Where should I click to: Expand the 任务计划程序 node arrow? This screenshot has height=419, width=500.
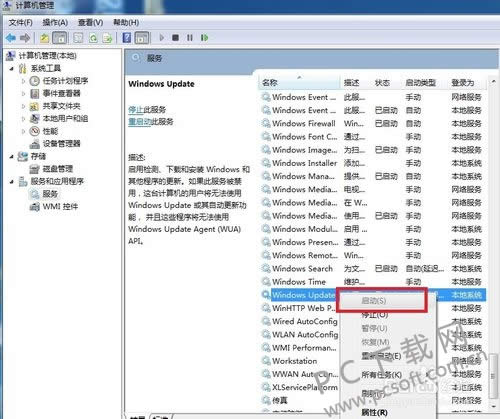point(23,81)
